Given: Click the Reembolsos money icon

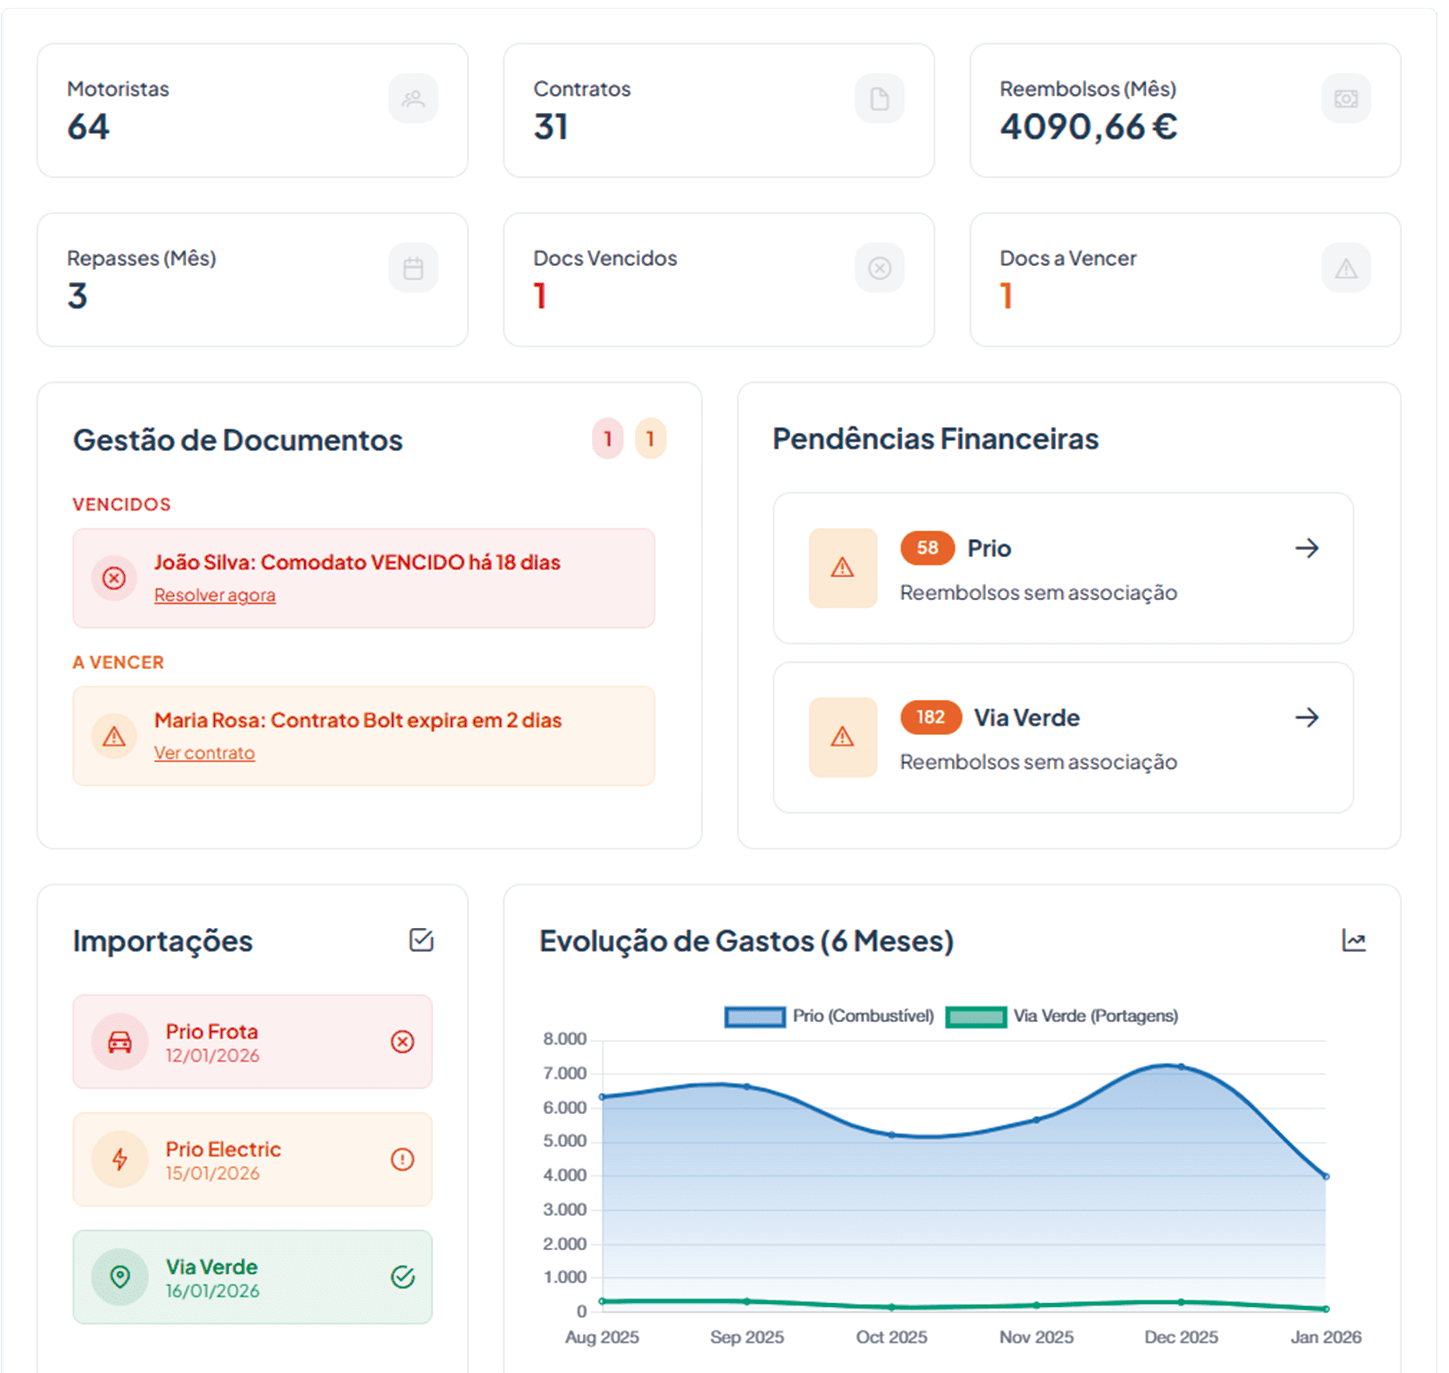Looking at the screenshot, I should point(1345,99).
